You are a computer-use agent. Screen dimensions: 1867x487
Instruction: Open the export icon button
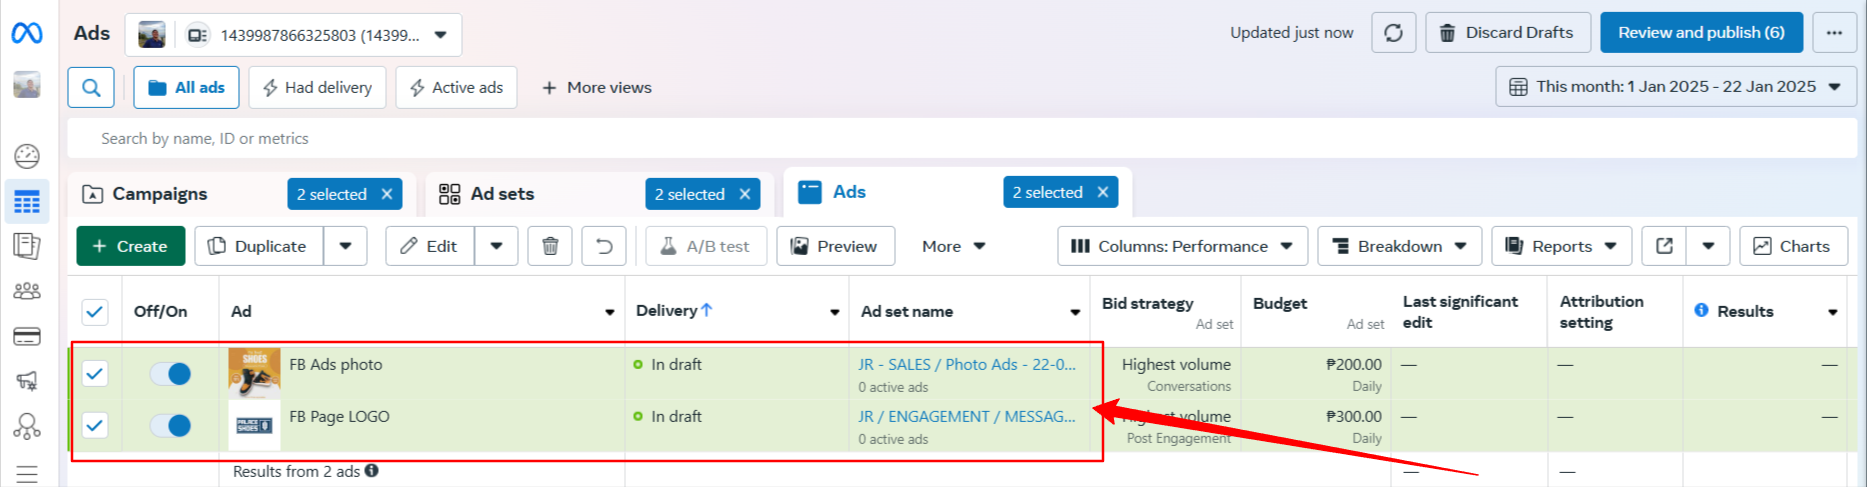point(1664,246)
